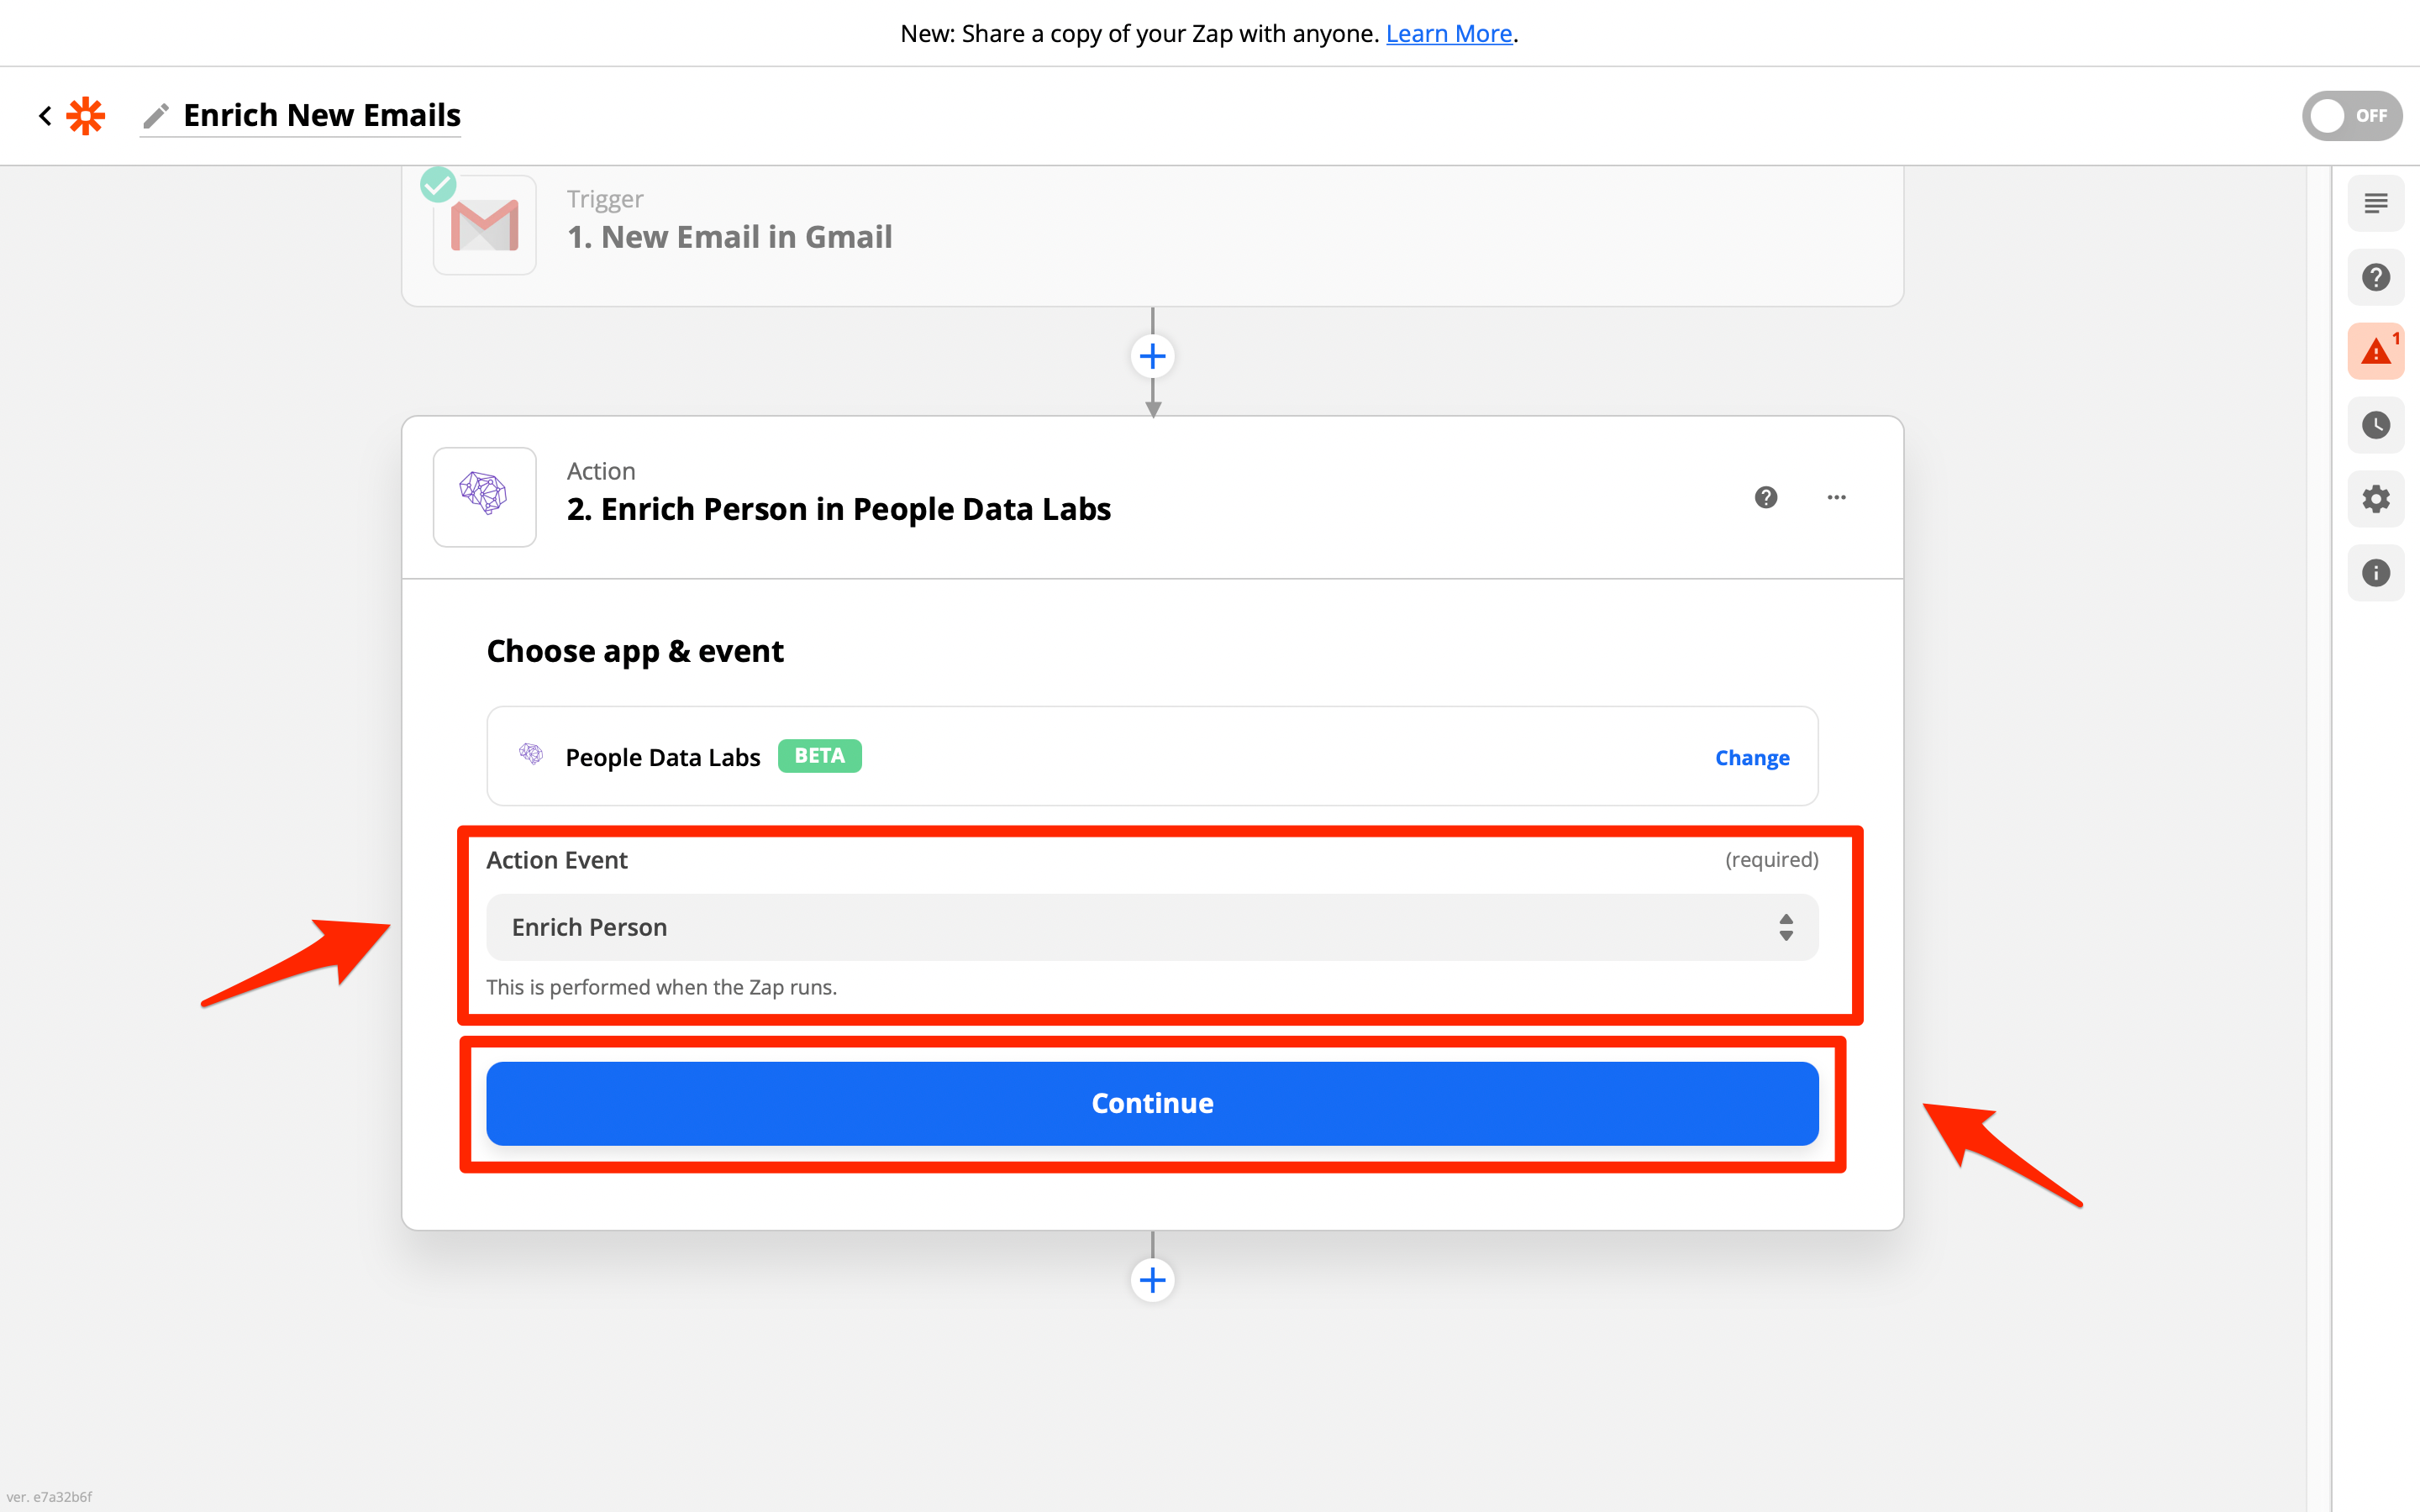
Task: Open the history clock icon
Action: [x=2375, y=425]
